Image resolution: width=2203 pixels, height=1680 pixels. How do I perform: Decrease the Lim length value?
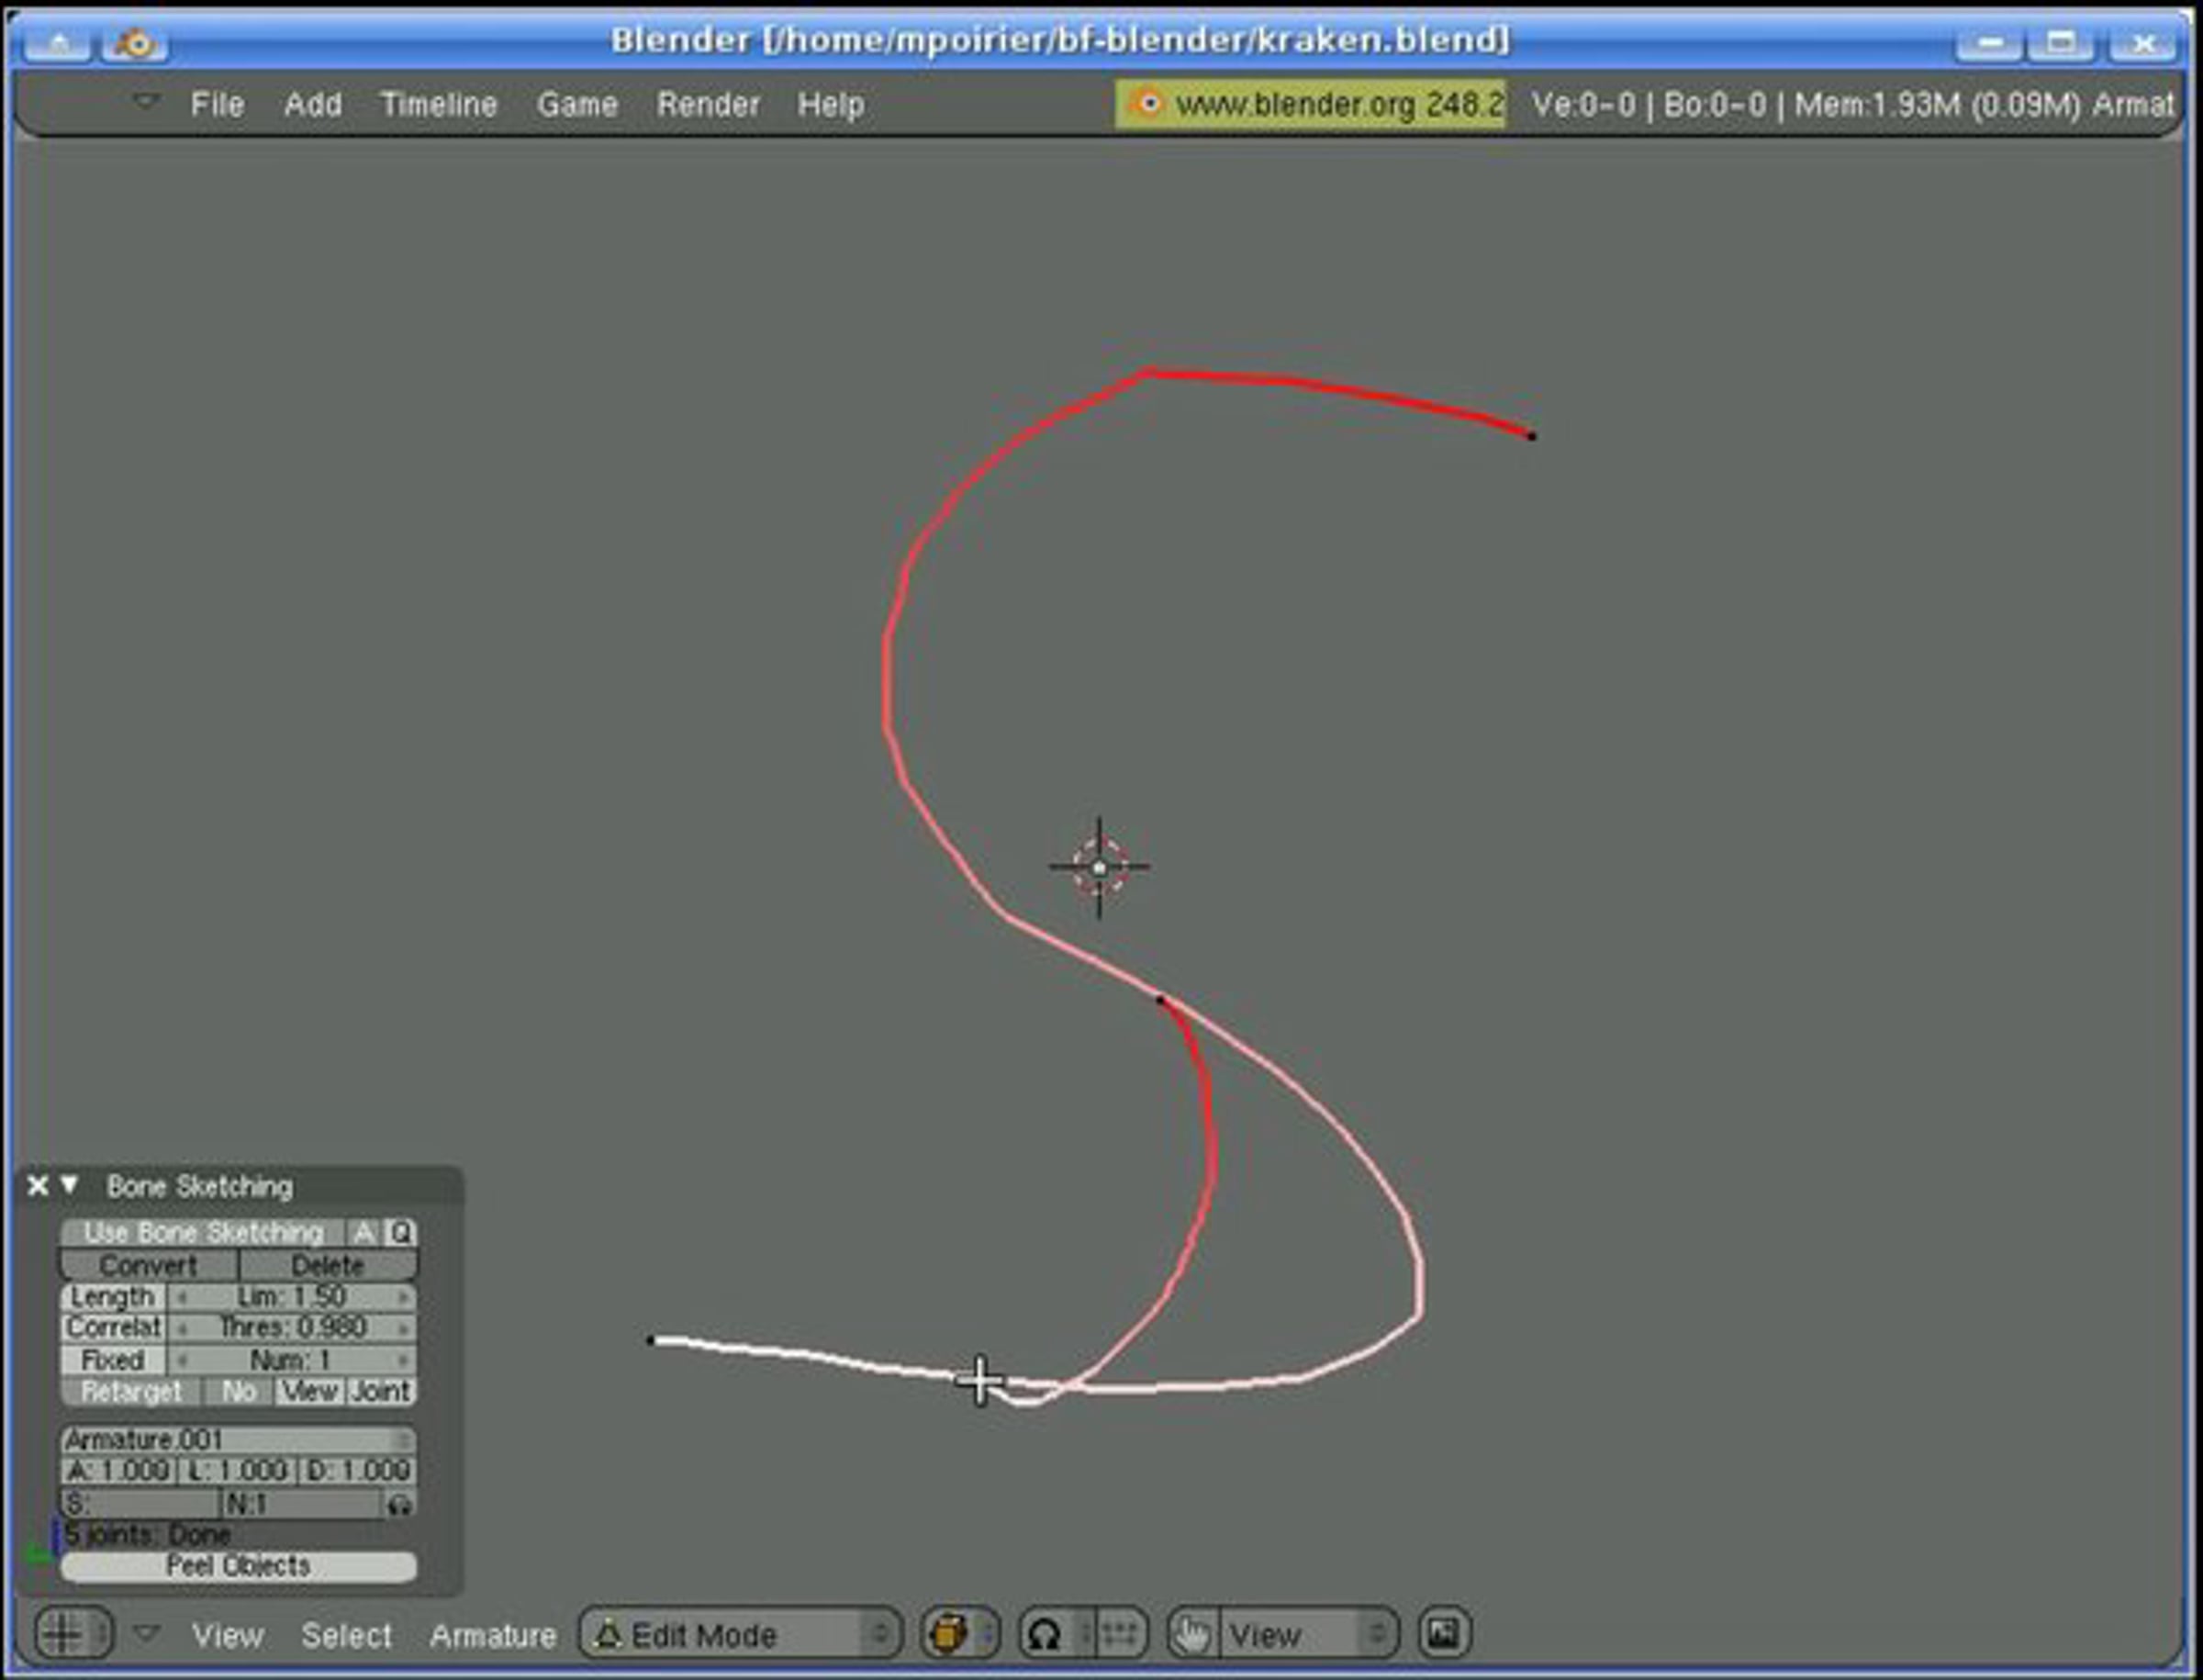181,1297
